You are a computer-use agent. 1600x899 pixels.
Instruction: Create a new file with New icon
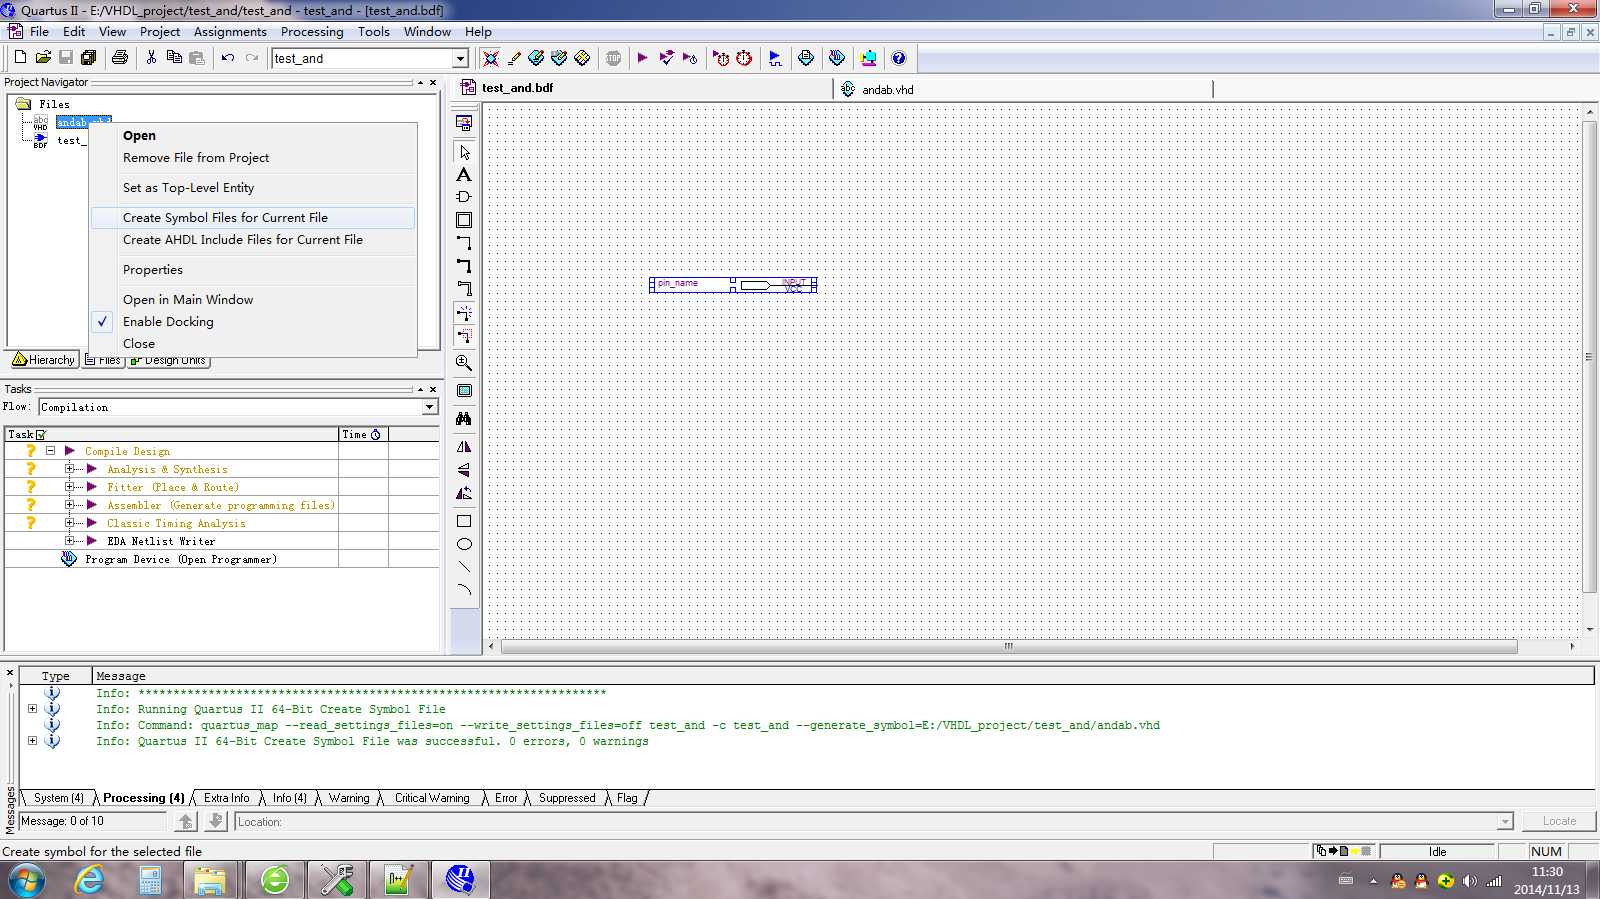coord(20,58)
